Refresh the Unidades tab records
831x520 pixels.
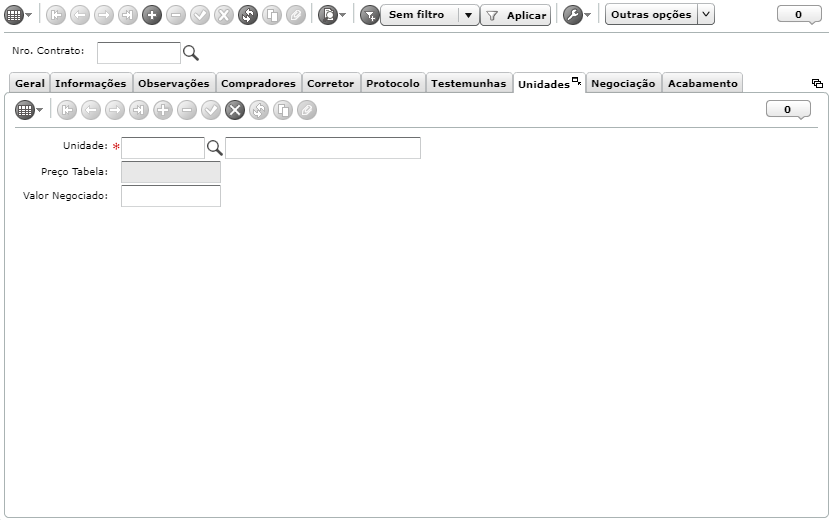[259, 110]
